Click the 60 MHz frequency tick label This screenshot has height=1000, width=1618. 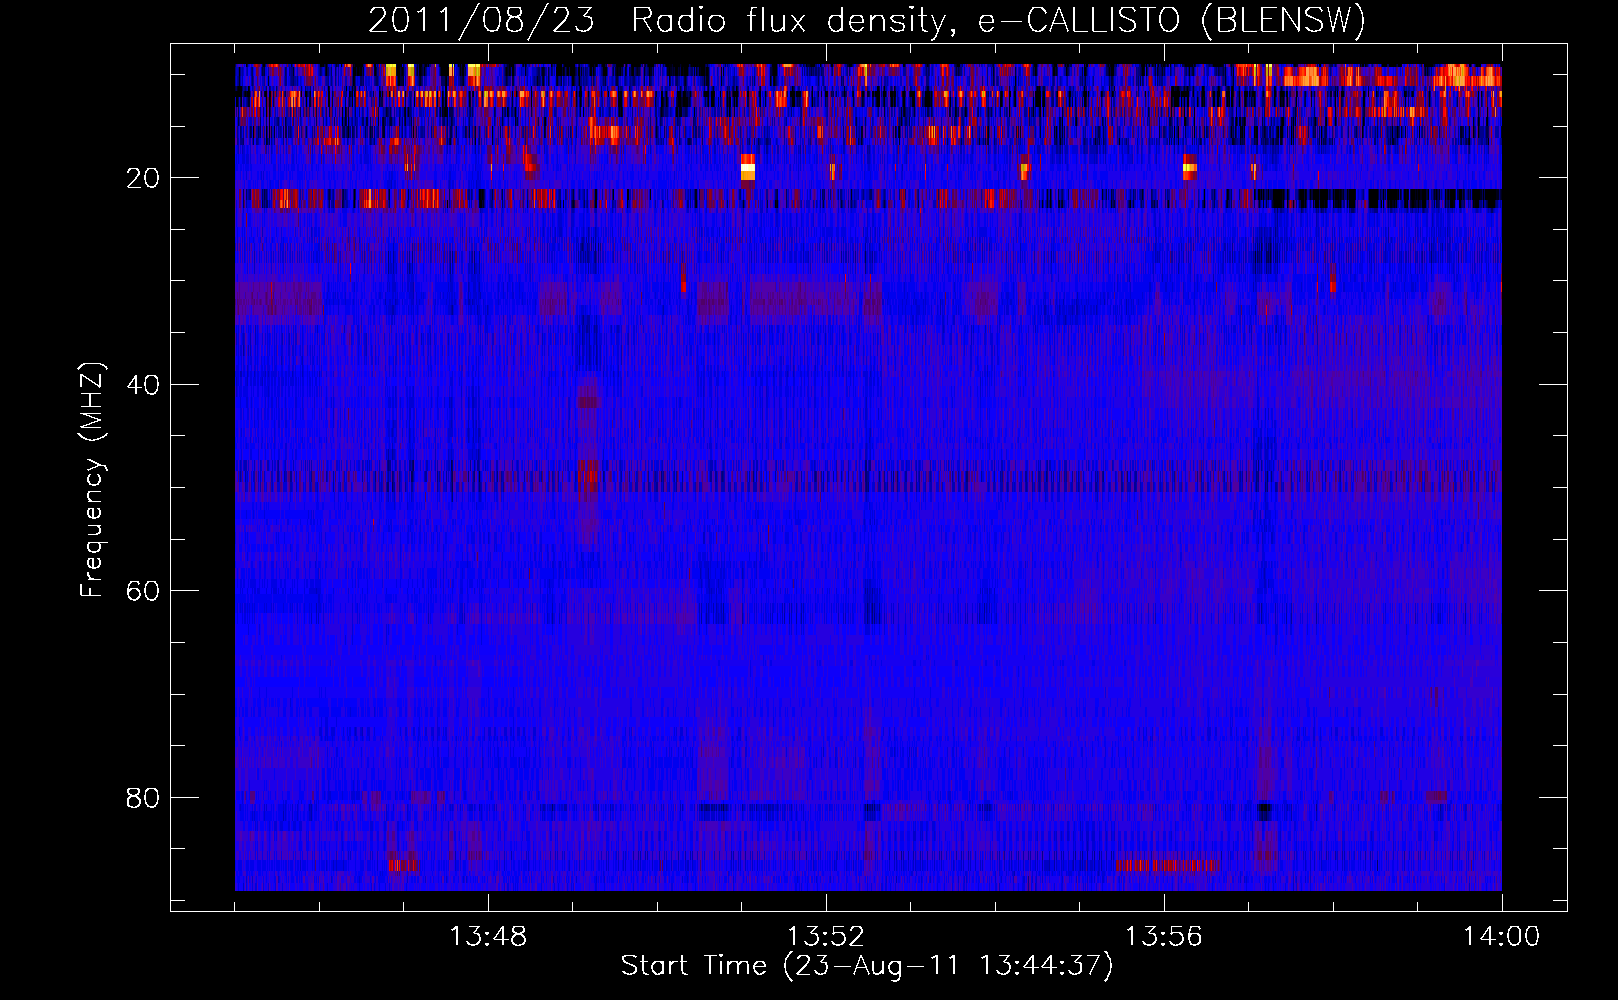pos(143,591)
